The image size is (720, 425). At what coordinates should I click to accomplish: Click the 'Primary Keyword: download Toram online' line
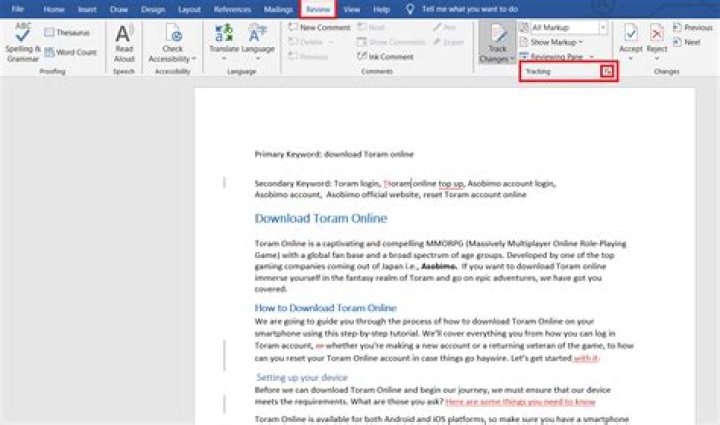tap(334, 154)
